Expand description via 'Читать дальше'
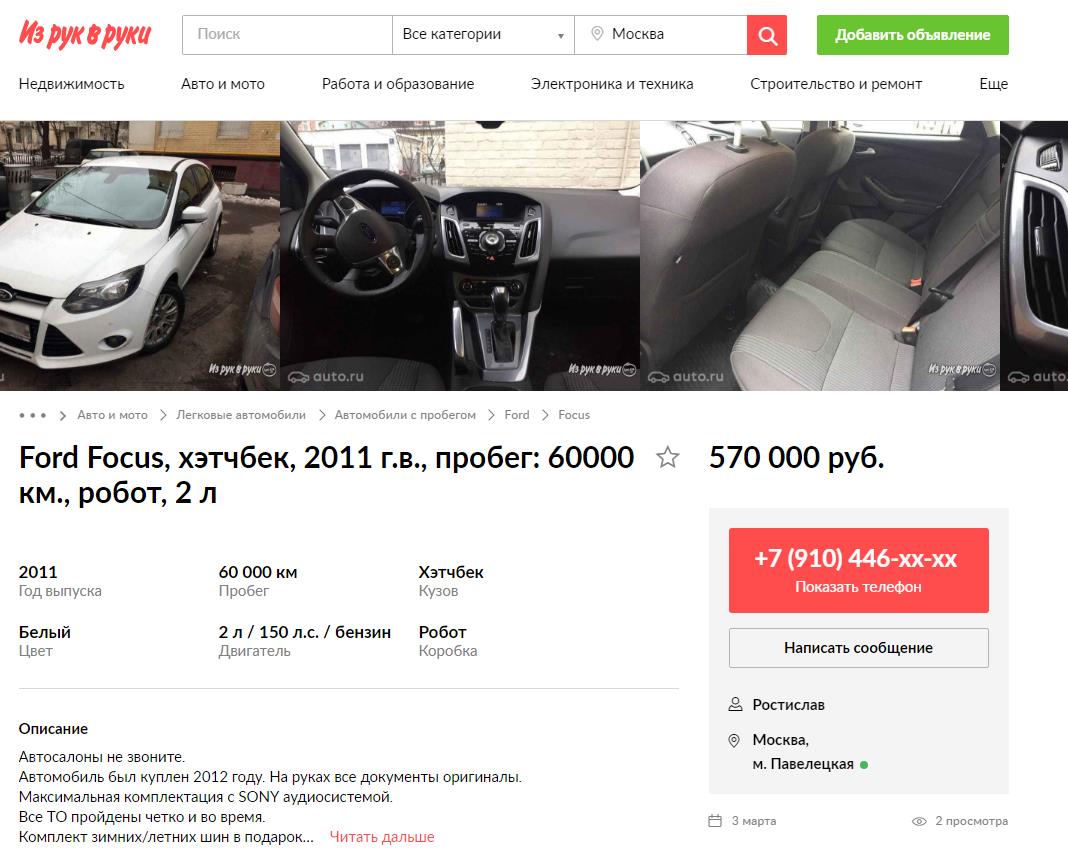Screen dimensions: 1068x863 click(382, 836)
